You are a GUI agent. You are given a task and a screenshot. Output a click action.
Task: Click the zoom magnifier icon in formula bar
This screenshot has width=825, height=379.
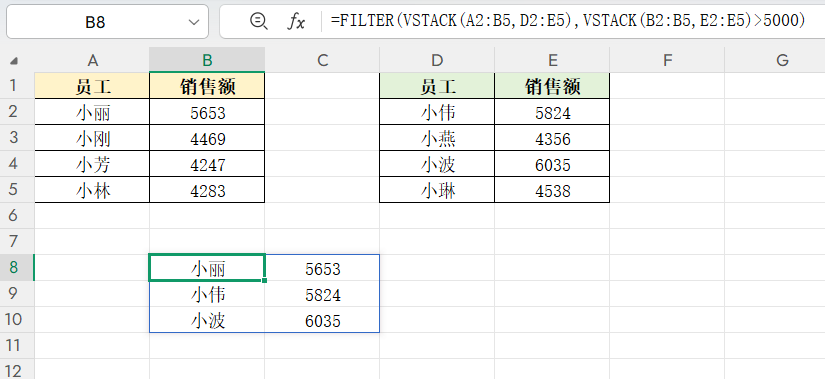pos(258,22)
